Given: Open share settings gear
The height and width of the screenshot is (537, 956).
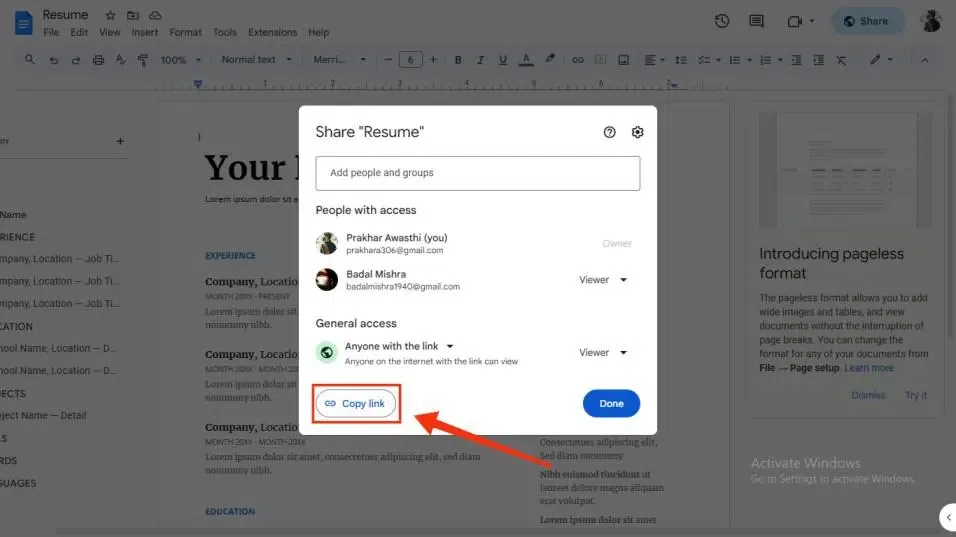Looking at the screenshot, I should pyautogui.click(x=637, y=132).
